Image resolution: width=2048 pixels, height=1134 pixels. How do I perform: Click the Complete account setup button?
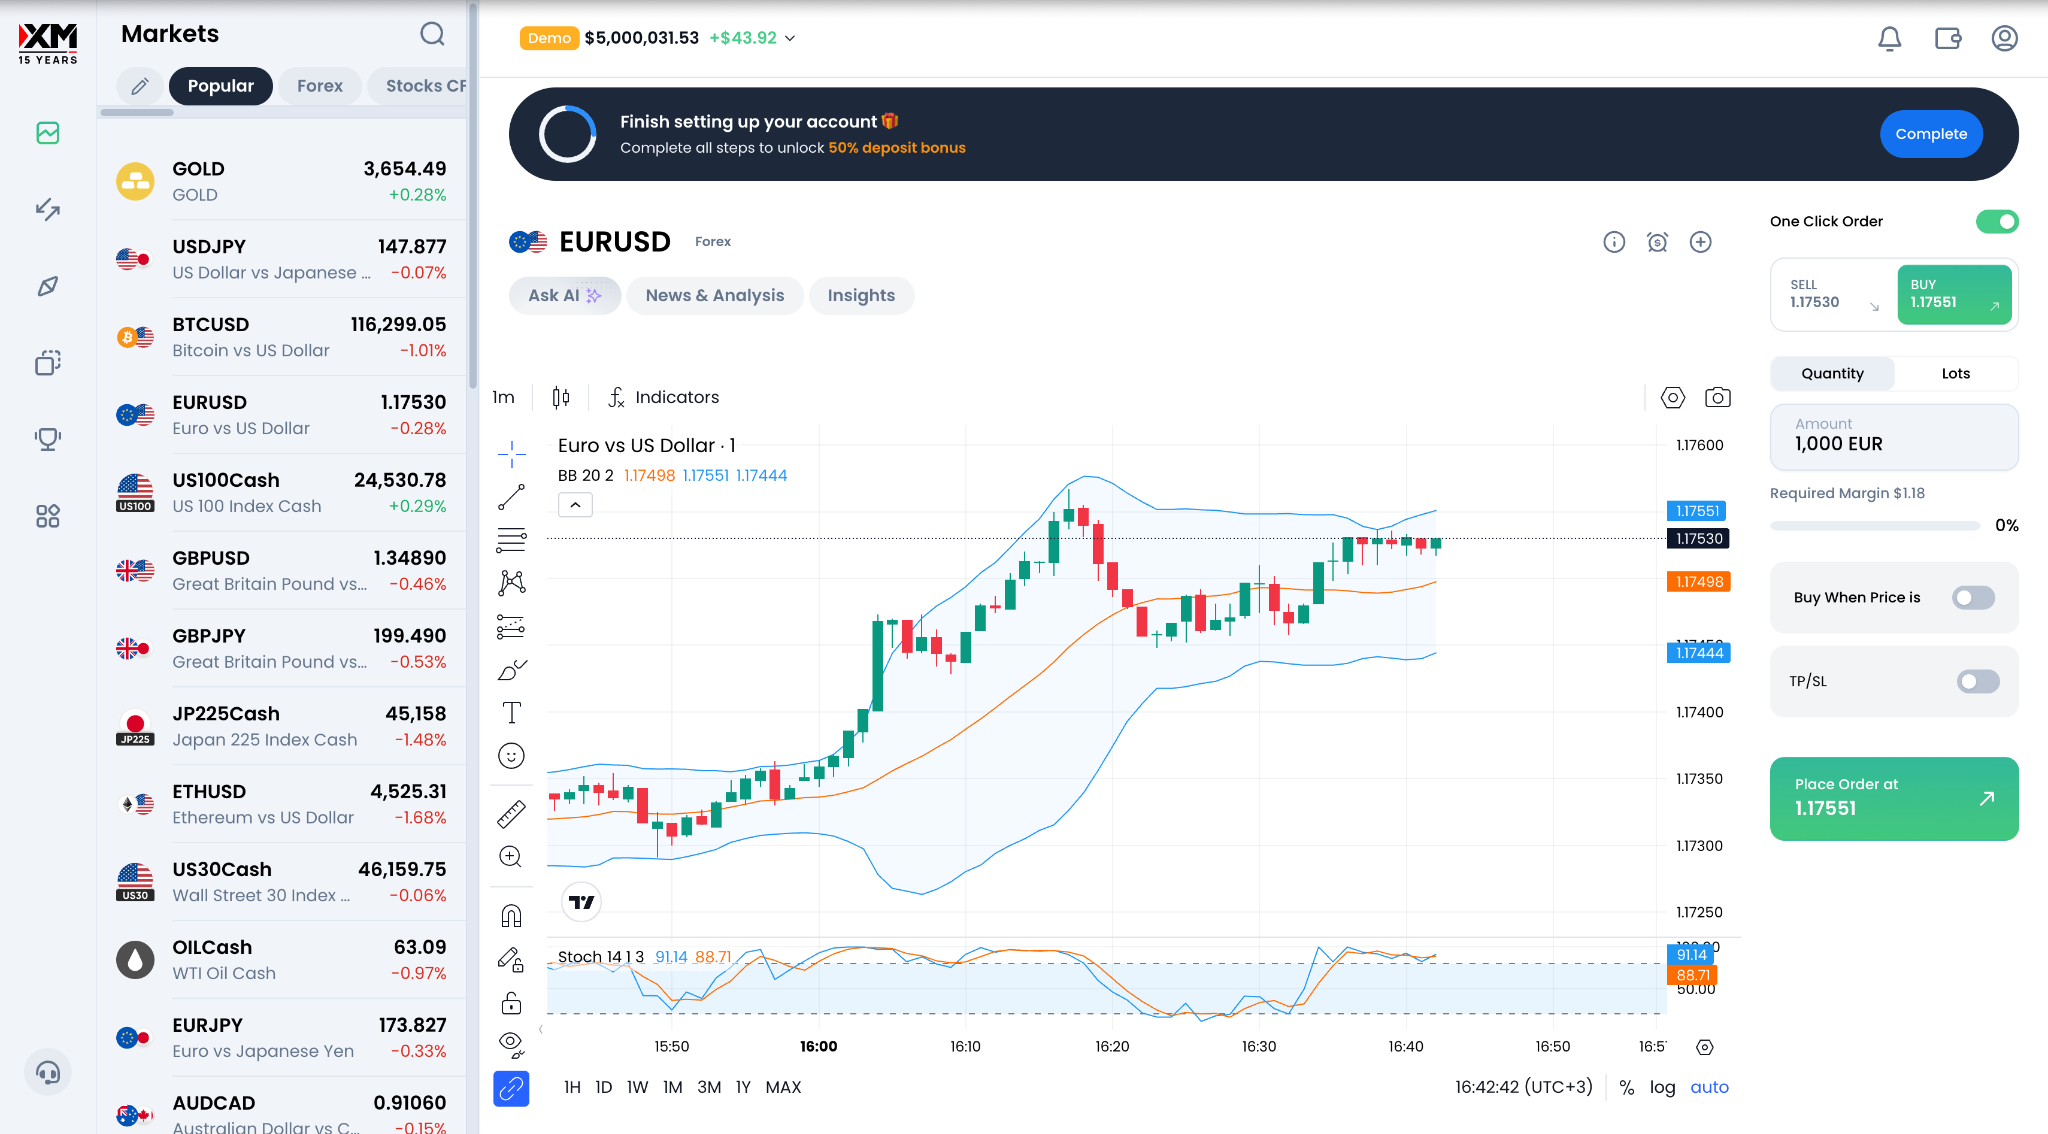click(1931, 134)
